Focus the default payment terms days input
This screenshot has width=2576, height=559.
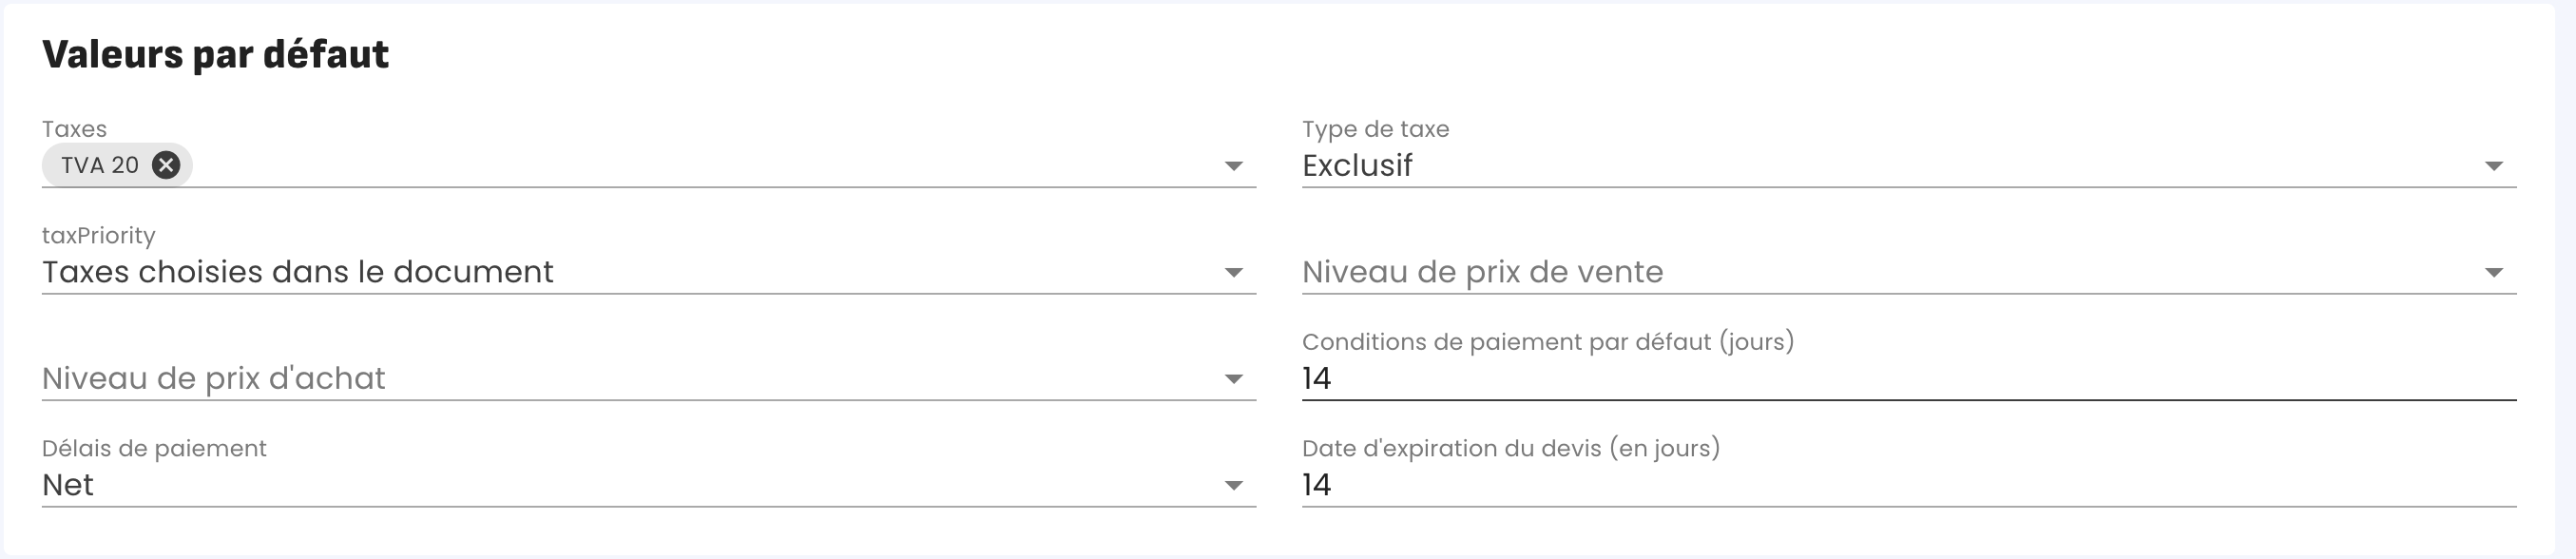coord(1900,378)
